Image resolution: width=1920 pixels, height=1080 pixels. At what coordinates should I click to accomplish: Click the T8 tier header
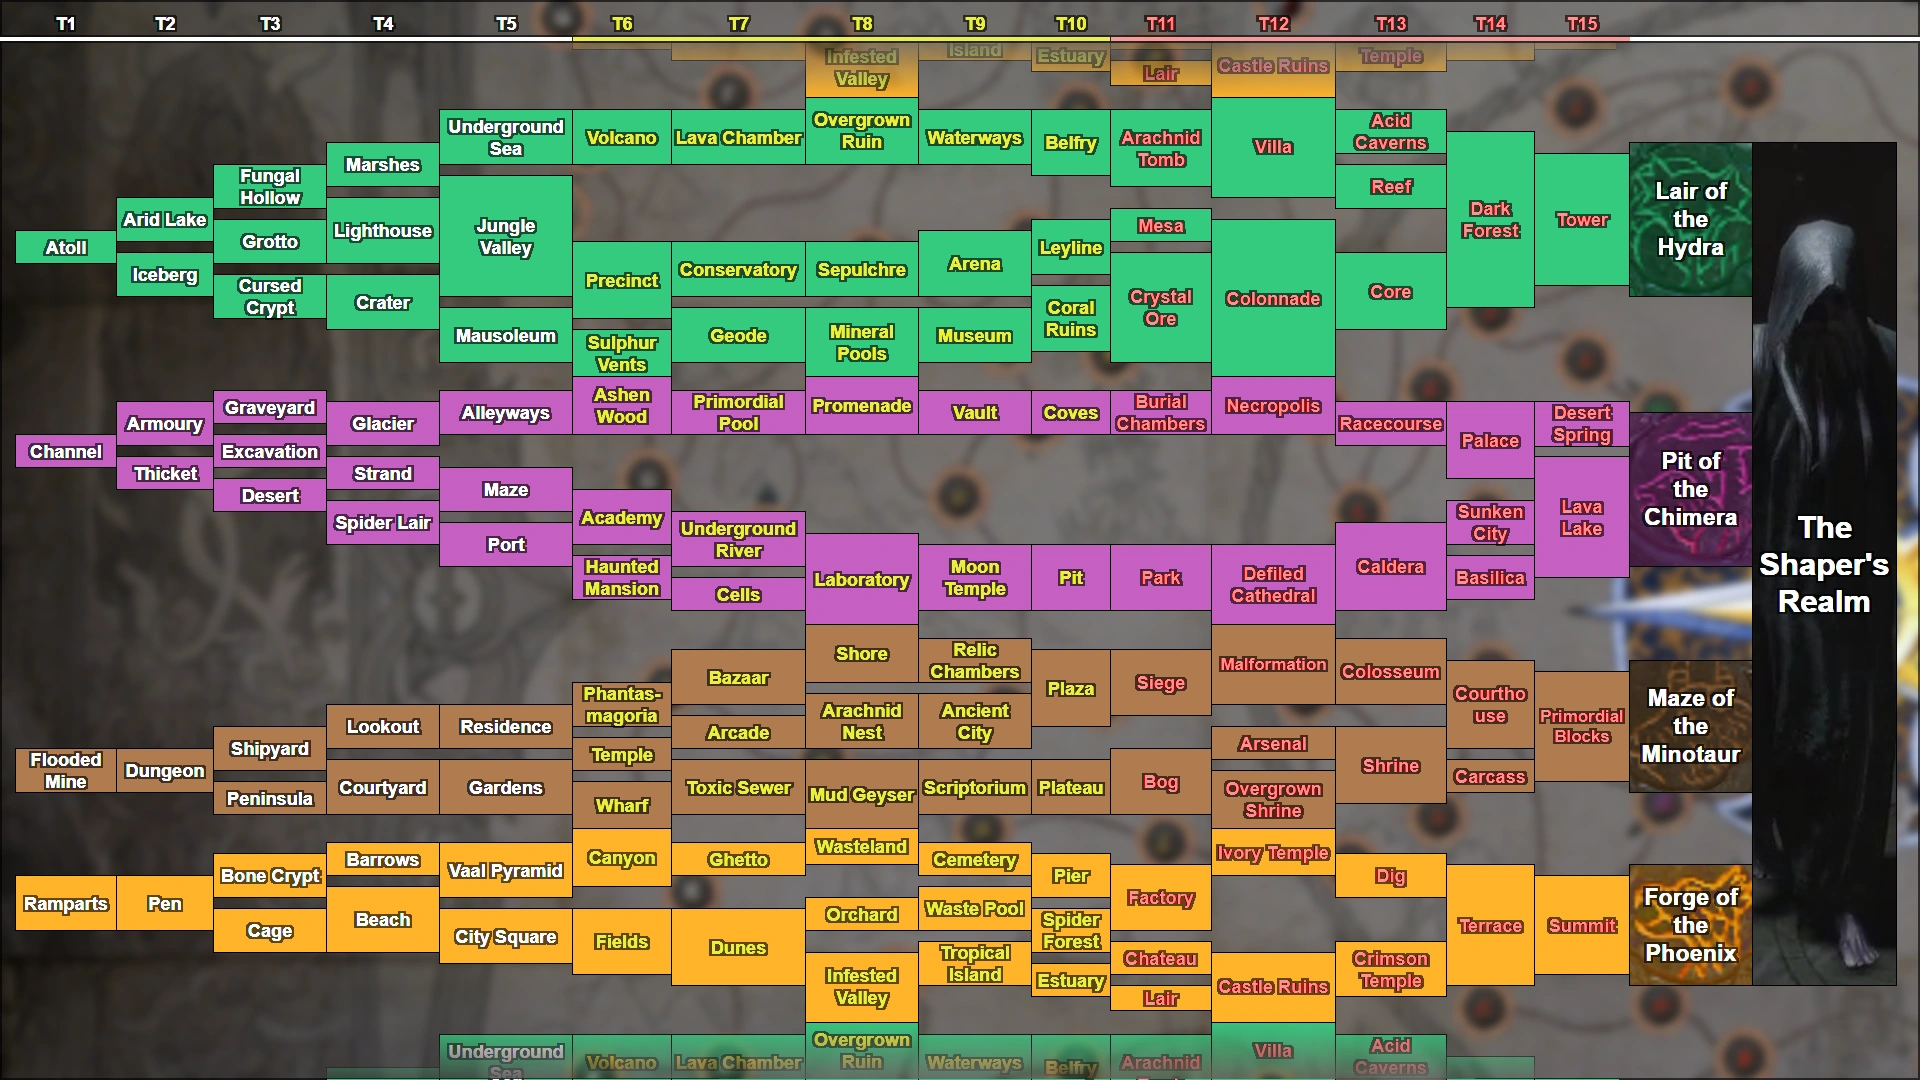click(x=862, y=24)
